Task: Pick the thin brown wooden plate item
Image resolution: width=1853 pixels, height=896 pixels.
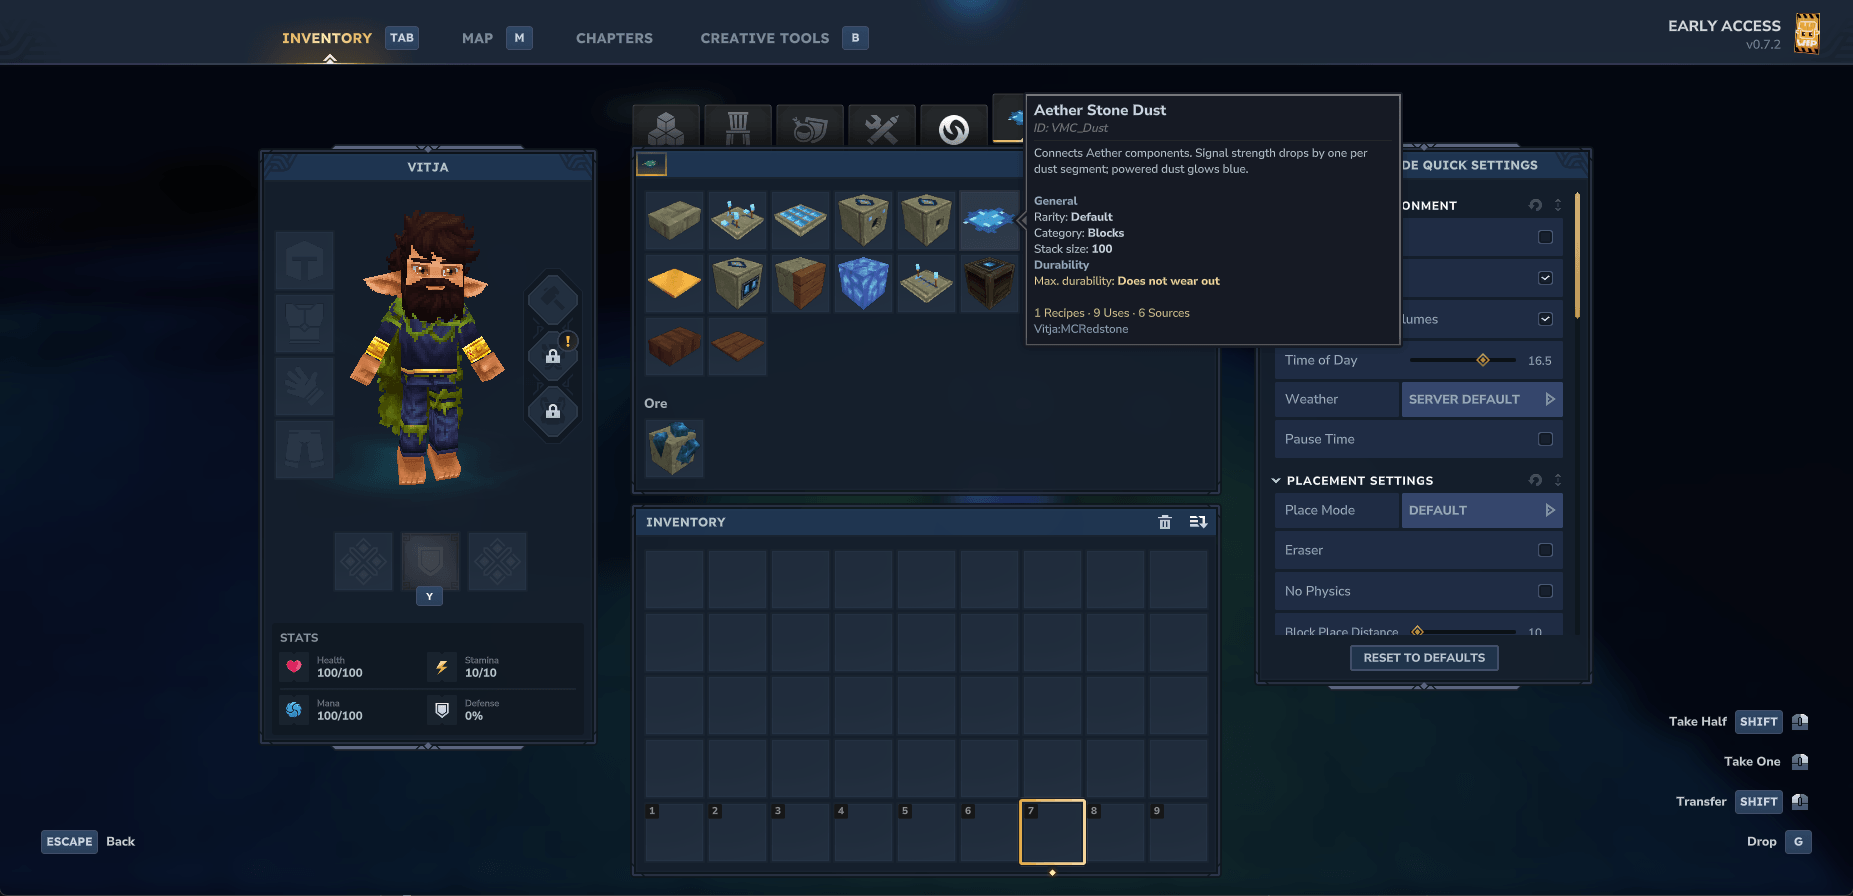Action: pyautogui.click(x=738, y=346)
